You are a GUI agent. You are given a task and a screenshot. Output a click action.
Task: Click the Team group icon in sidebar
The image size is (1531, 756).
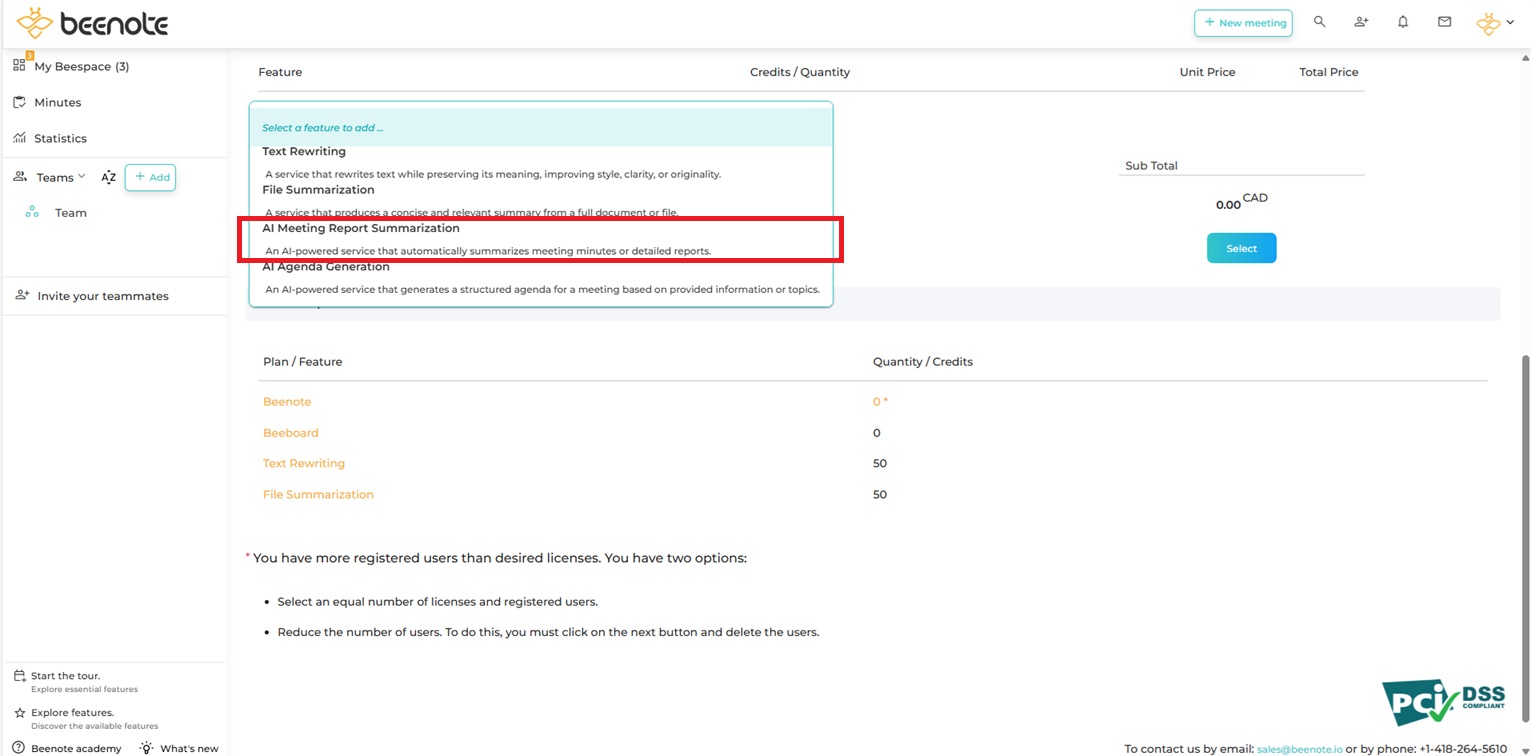tap(32, 213)
